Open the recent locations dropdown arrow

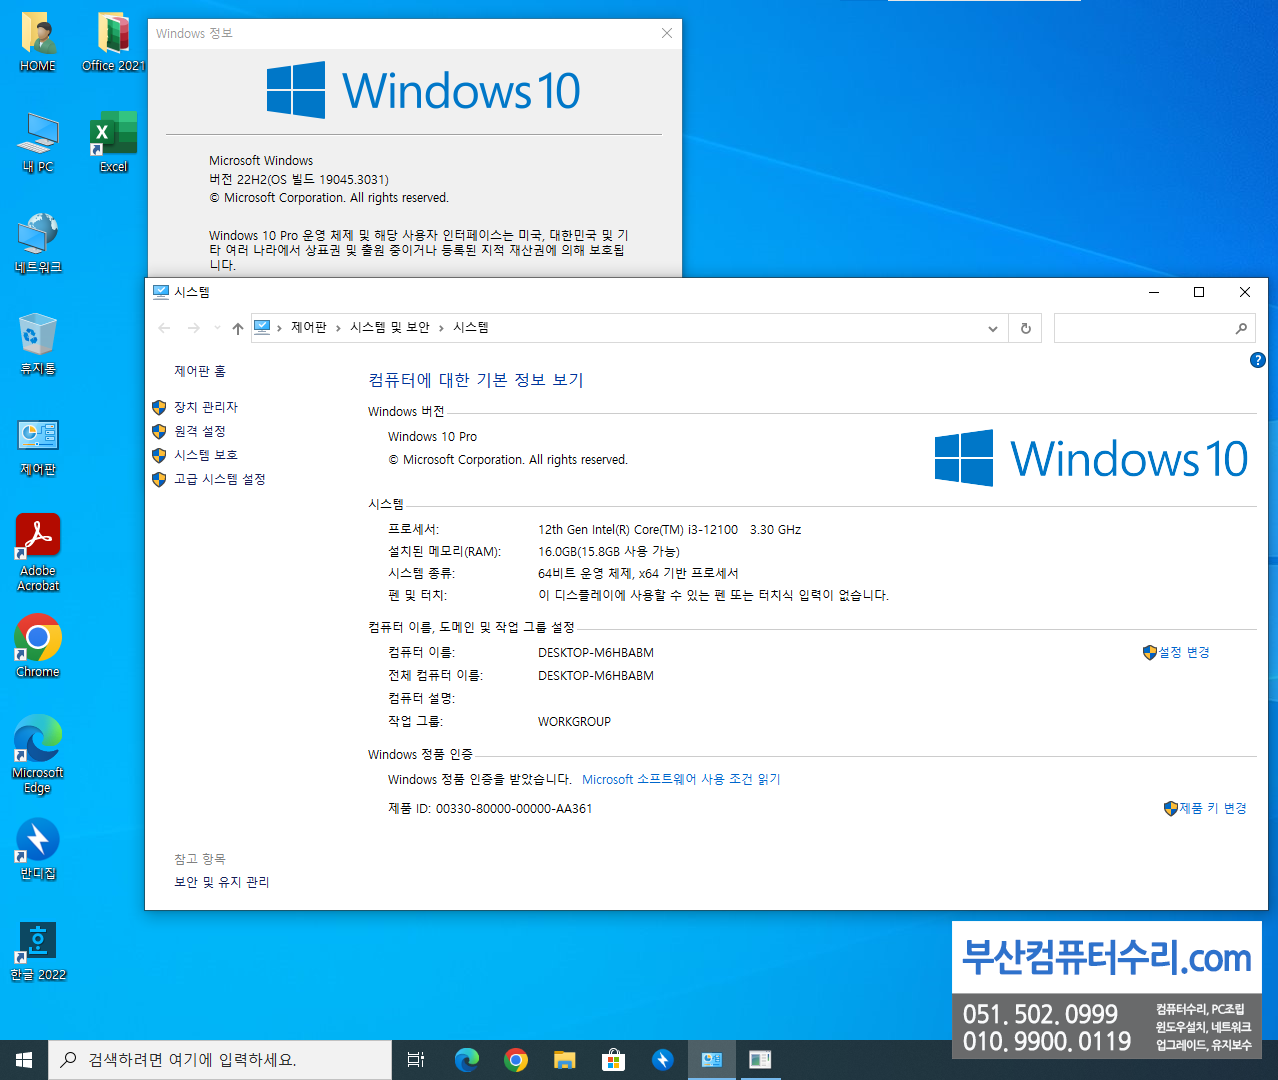217,328
